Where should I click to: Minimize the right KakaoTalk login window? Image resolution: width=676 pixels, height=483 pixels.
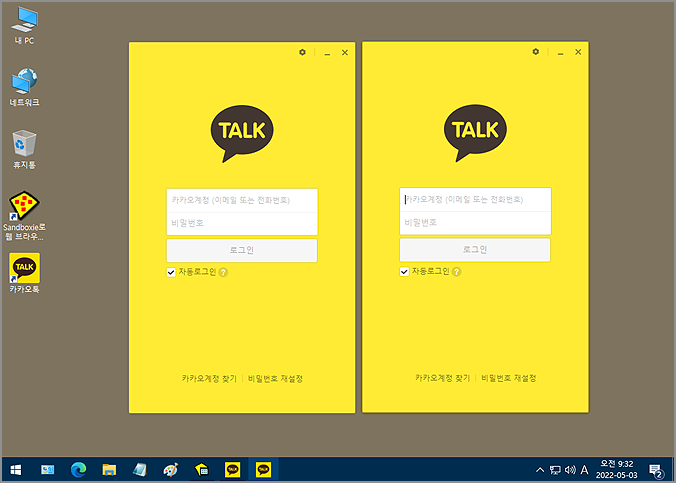click(560, 53)
